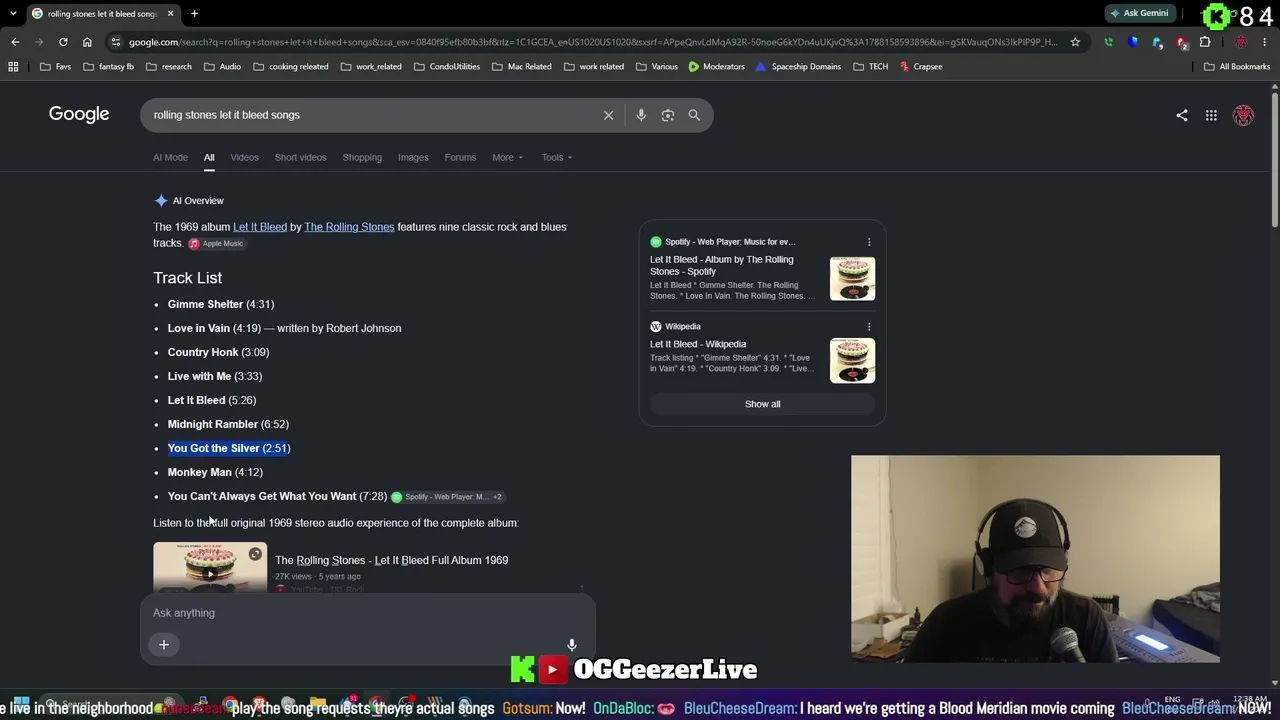Click the Show all sources button
This screenshot has height=720, width=1280.
(762, 404)
